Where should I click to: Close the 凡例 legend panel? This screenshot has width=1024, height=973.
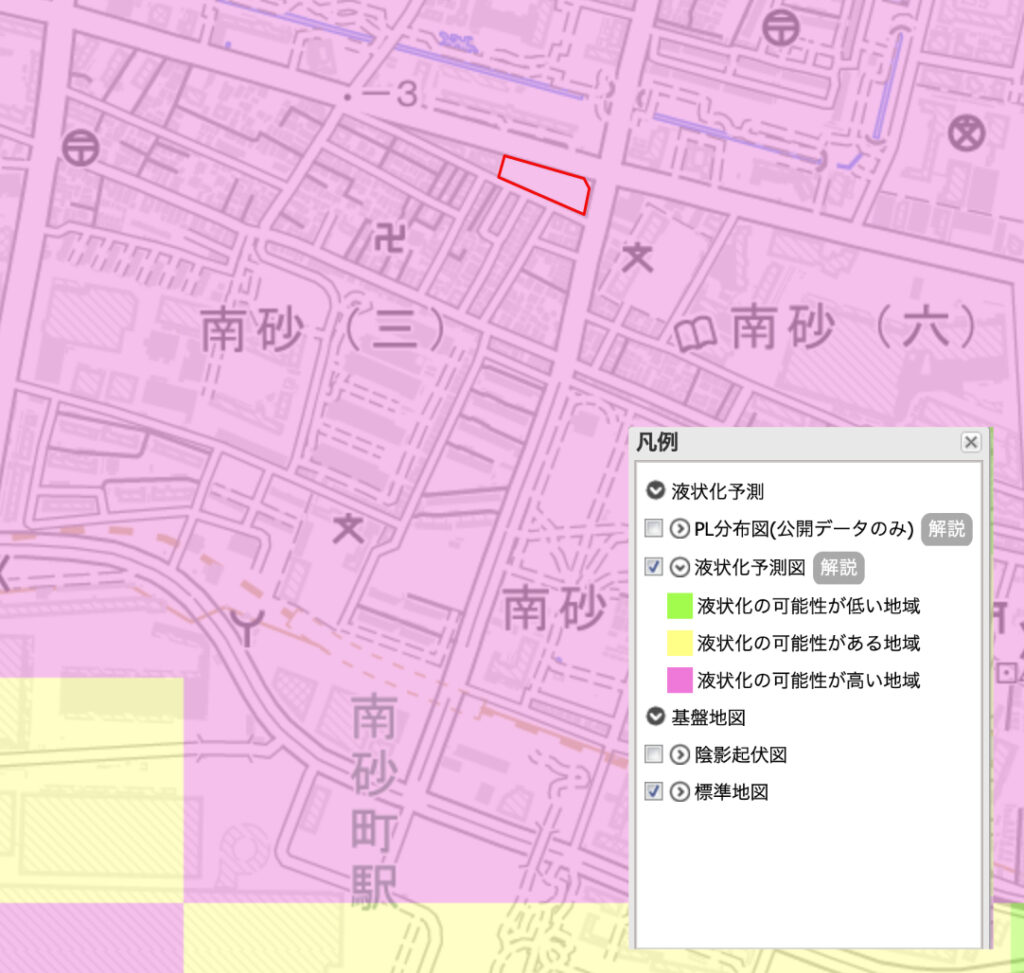click(969, 442)
